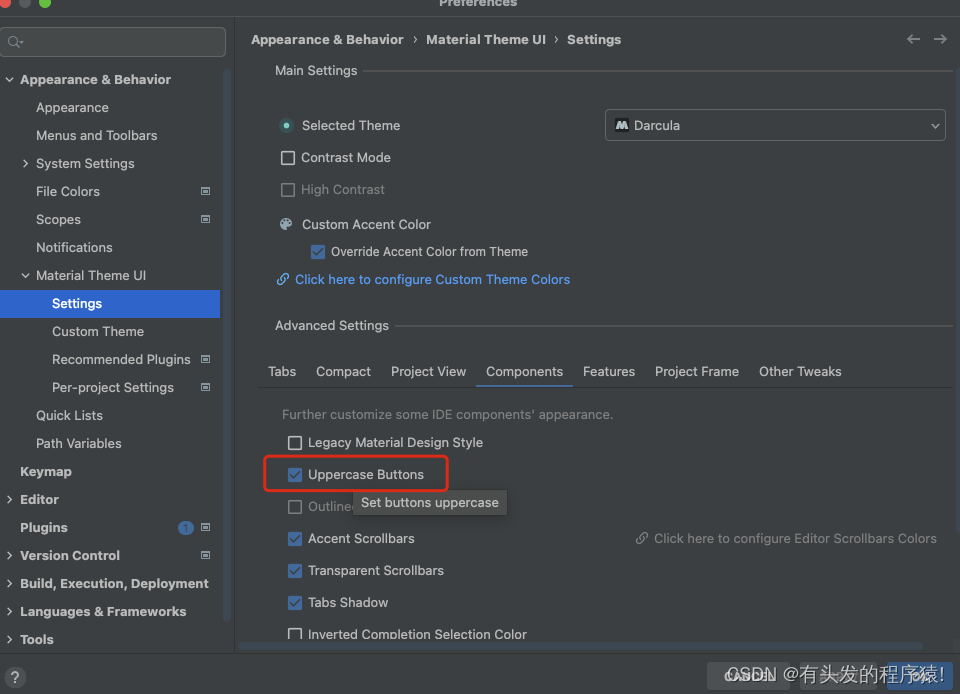Image resolution: width=960 pixels, height=694 pixels.
Task: Click the settings panel horizontal scrollbar
Action: coord(580,646)
